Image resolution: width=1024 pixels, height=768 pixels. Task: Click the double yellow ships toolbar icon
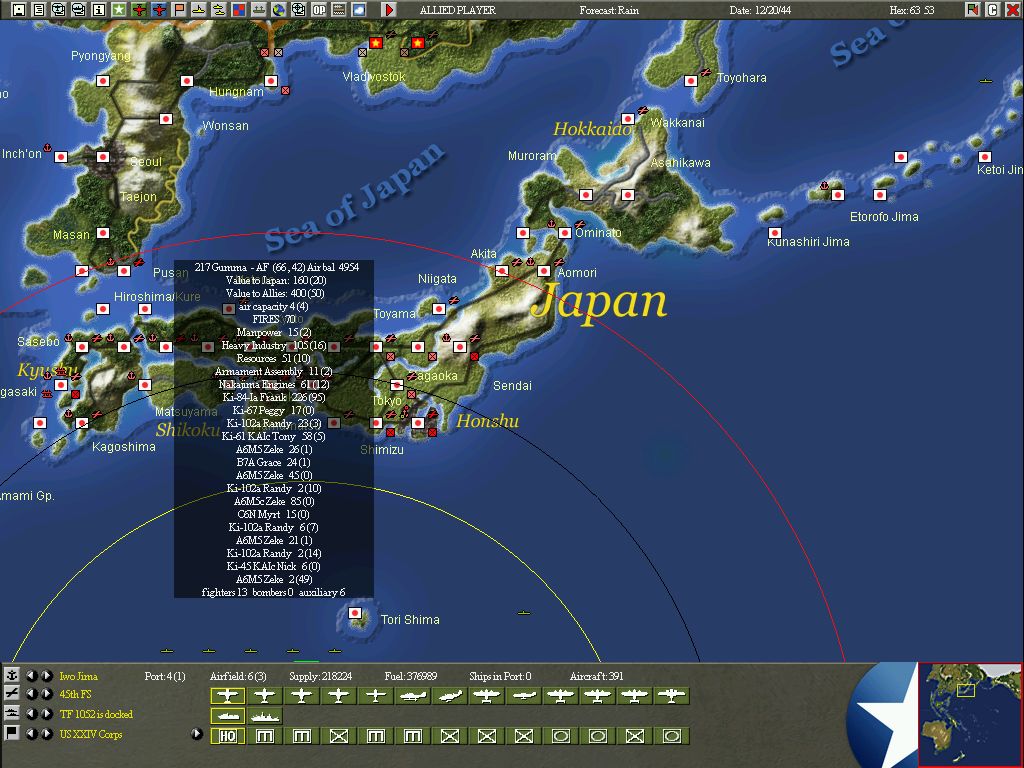tap(219, 10)
